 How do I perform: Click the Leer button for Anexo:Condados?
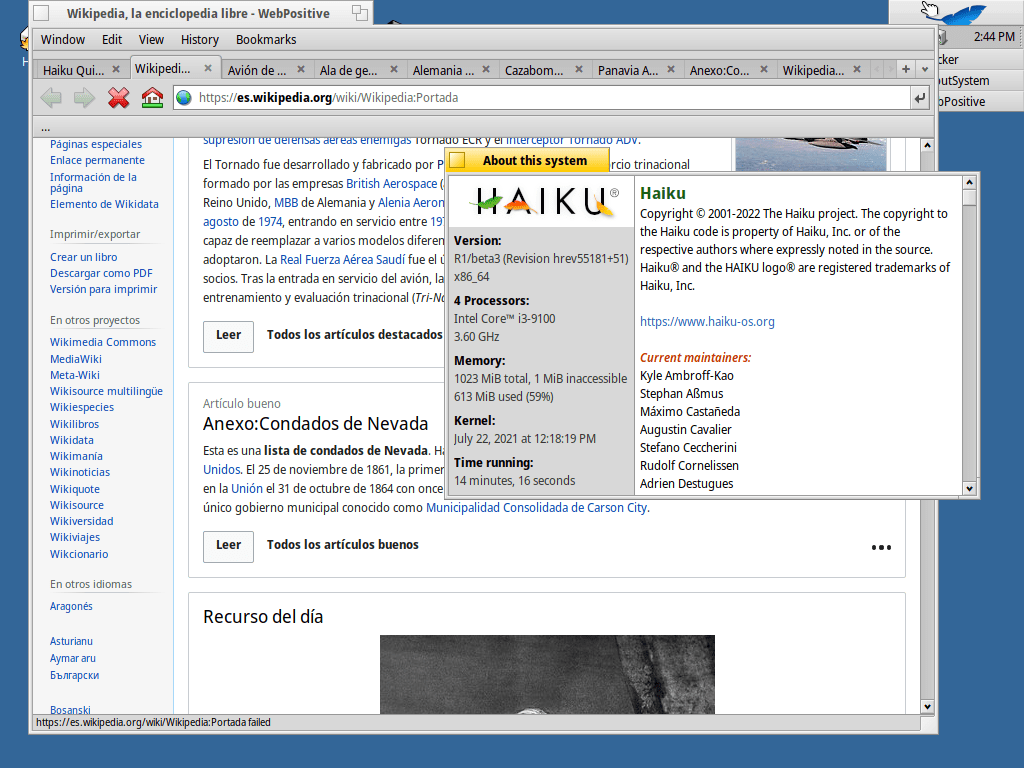[228, 546]
